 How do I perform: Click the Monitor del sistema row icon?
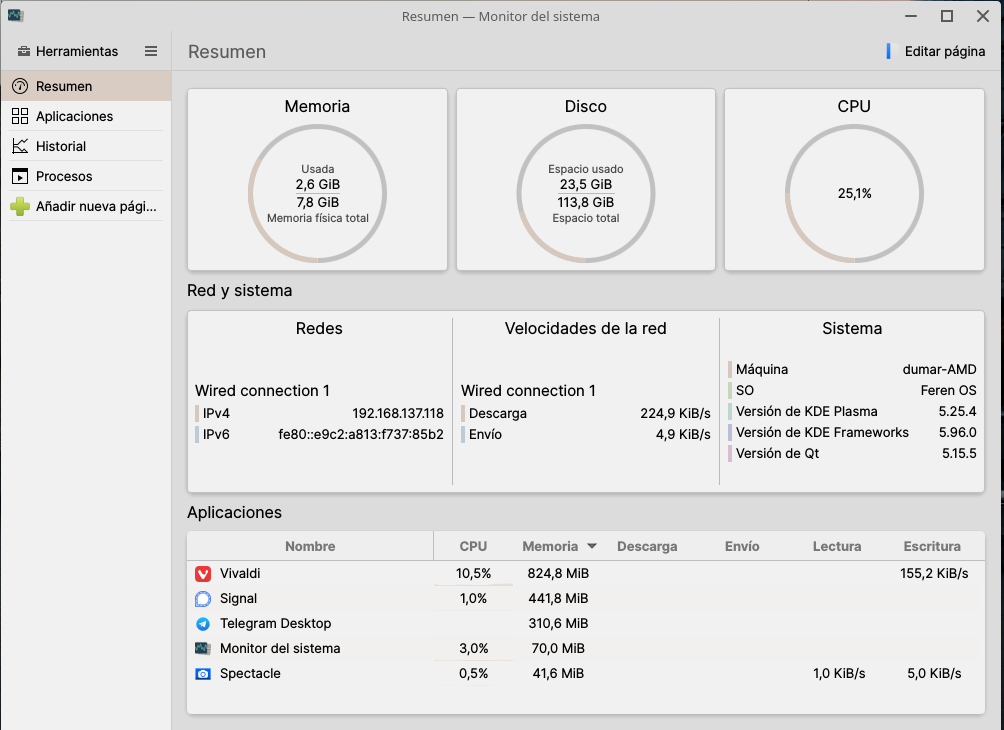[203, 649]
